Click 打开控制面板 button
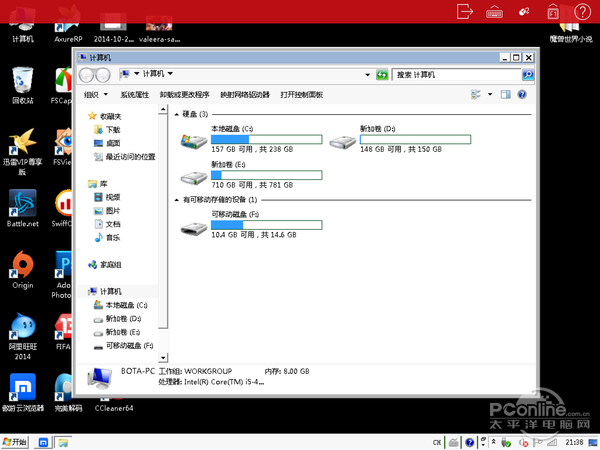Screen dimensions: 600x450 (x=301, y=95)
